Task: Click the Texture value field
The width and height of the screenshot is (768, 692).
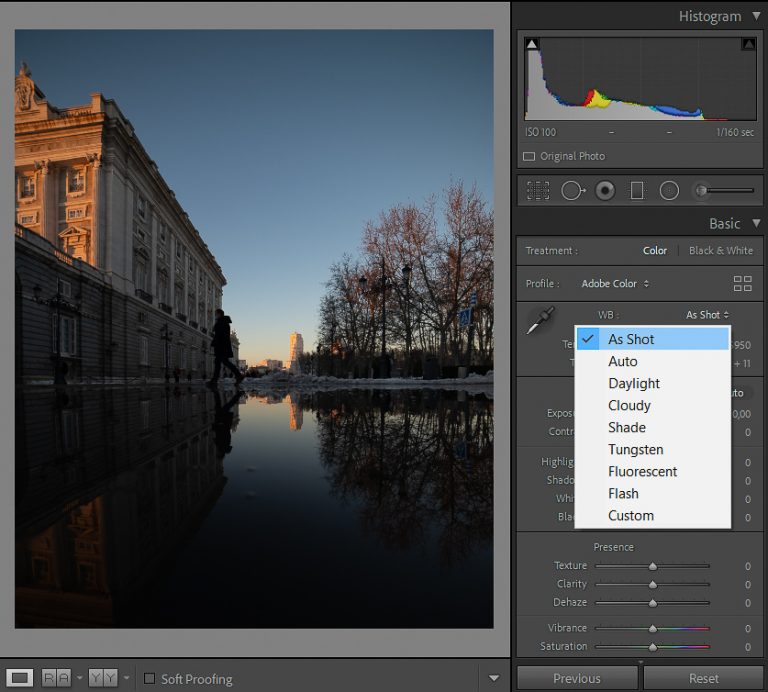Action: (x=747, y=566)
